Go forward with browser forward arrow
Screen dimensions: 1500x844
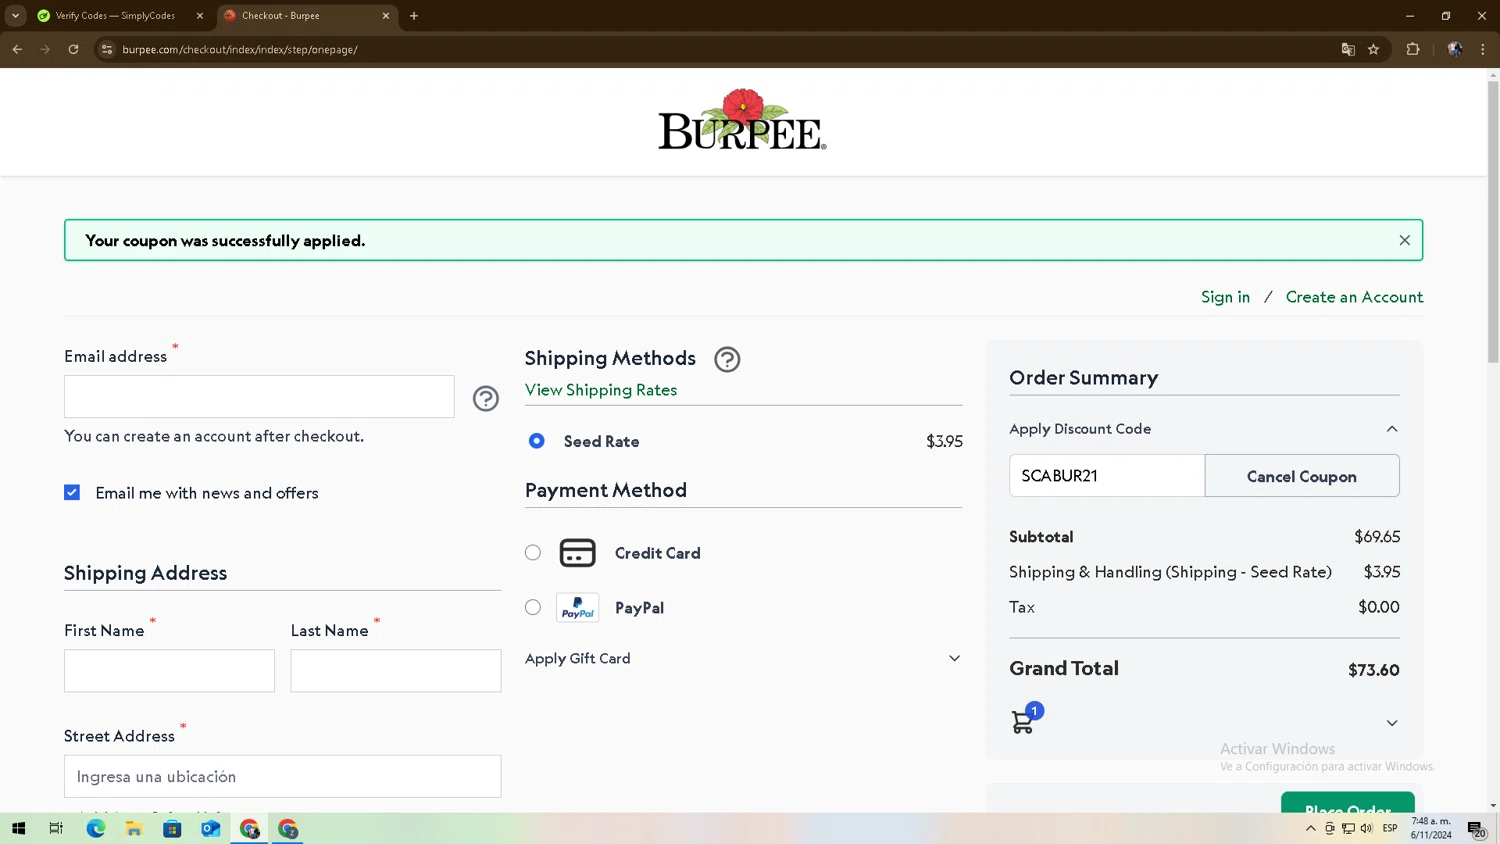tap(45, 49)
